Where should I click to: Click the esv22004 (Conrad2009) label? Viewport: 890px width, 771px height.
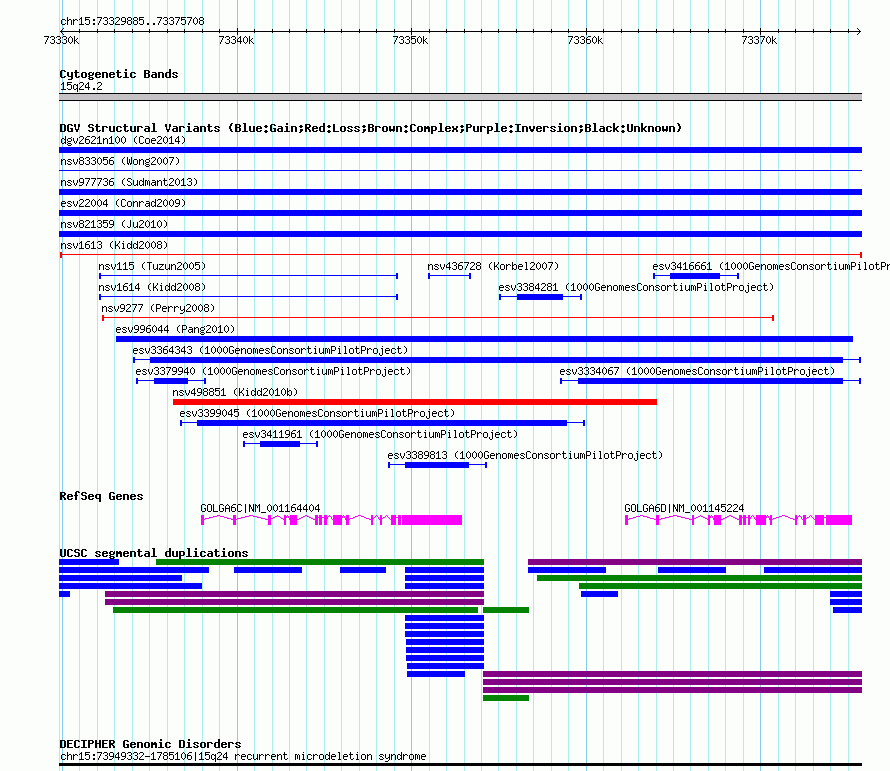click(123, 203)
